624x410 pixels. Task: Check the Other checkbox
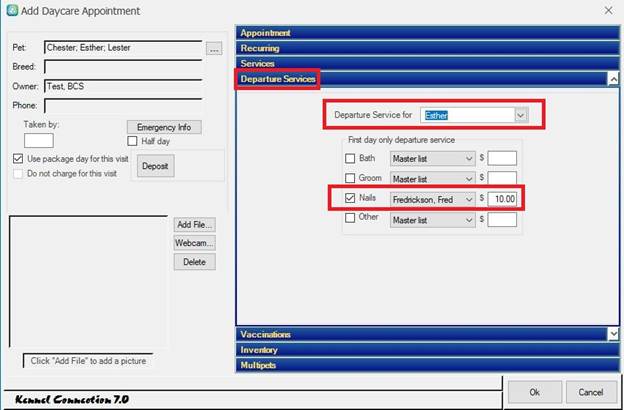click(350, 218)
